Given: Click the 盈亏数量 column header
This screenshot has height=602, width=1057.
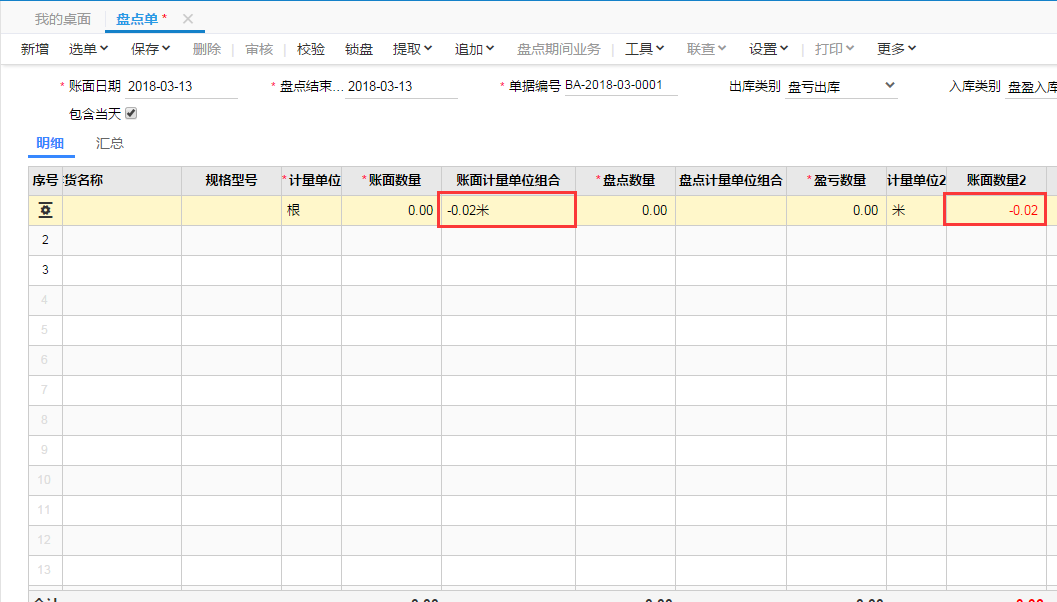Looking at the screenshot, I should tap(837, 181).
